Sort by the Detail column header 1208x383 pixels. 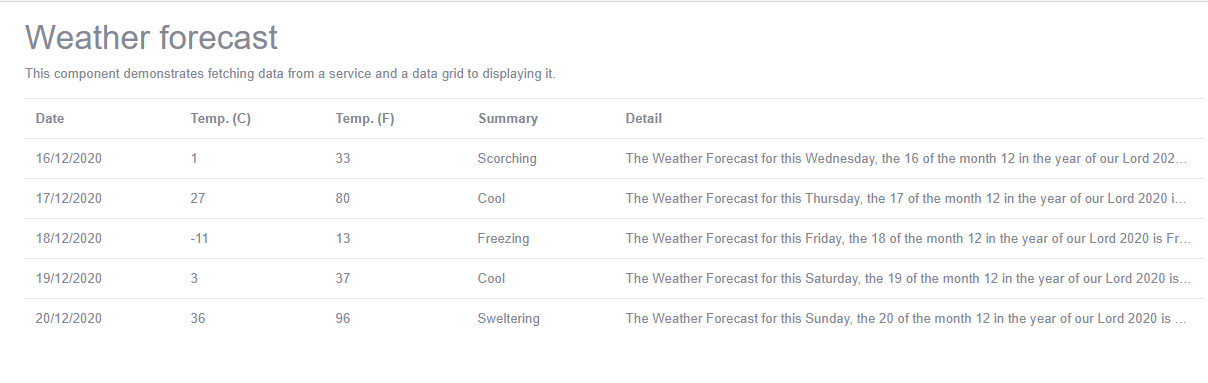[644, 118]
